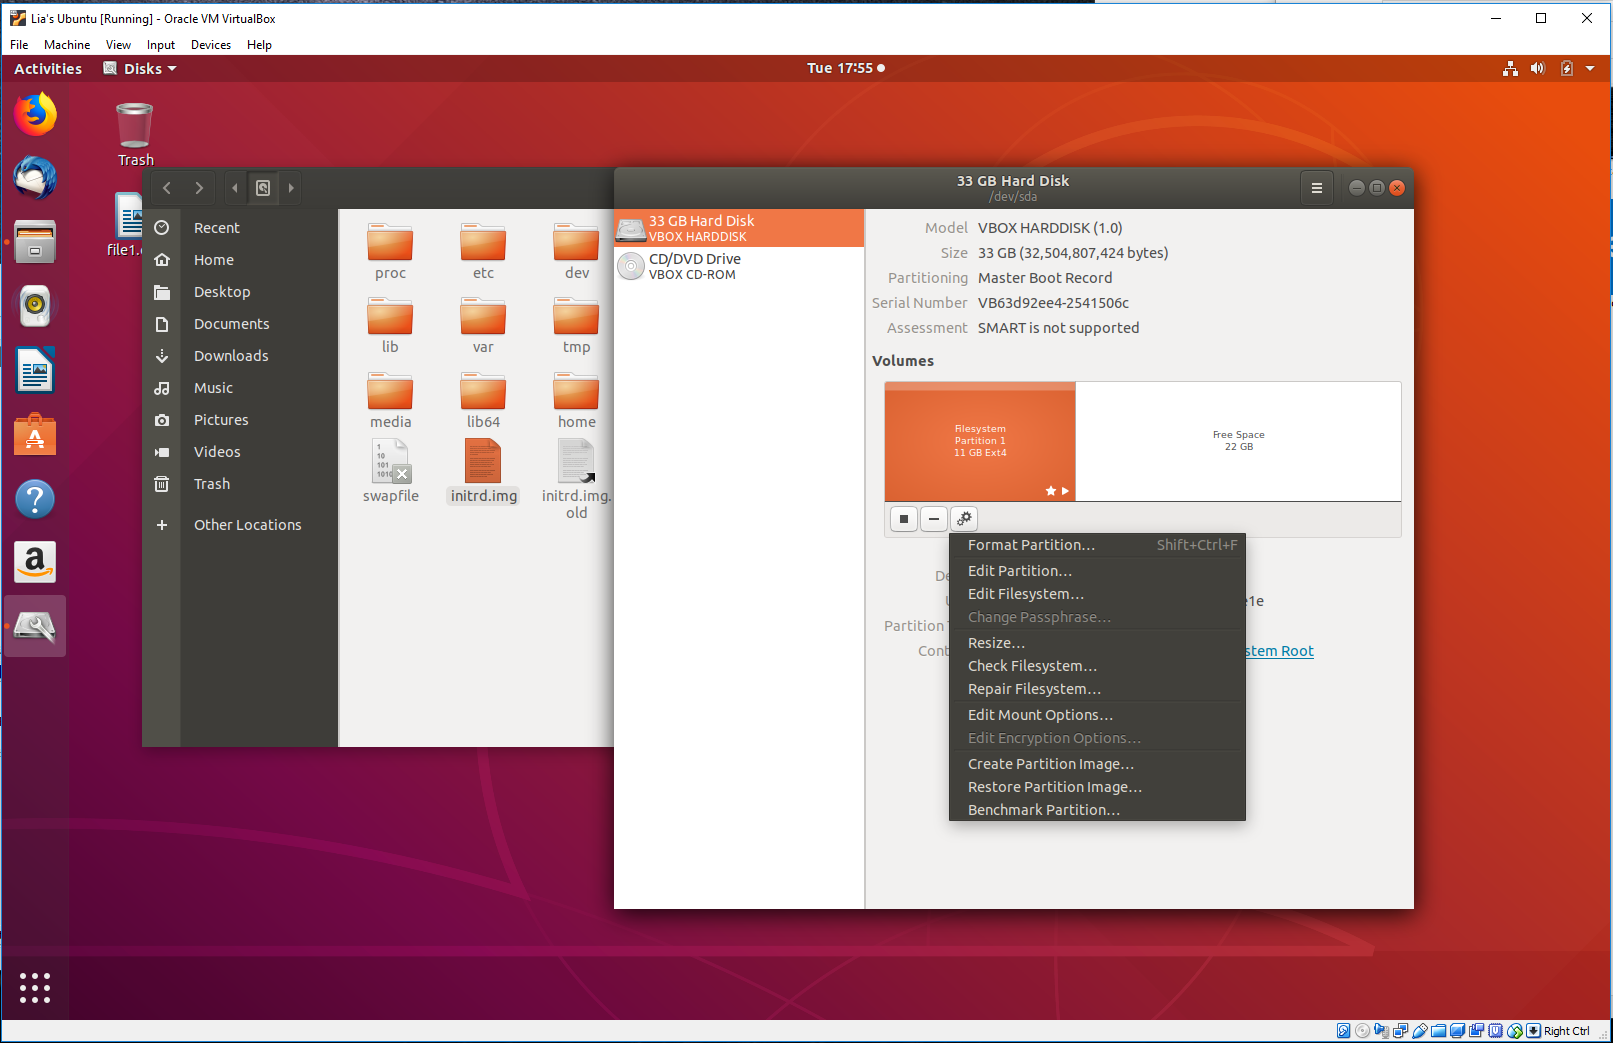Select the Free Space region in the volumes bar

[x=1238, y=441]
